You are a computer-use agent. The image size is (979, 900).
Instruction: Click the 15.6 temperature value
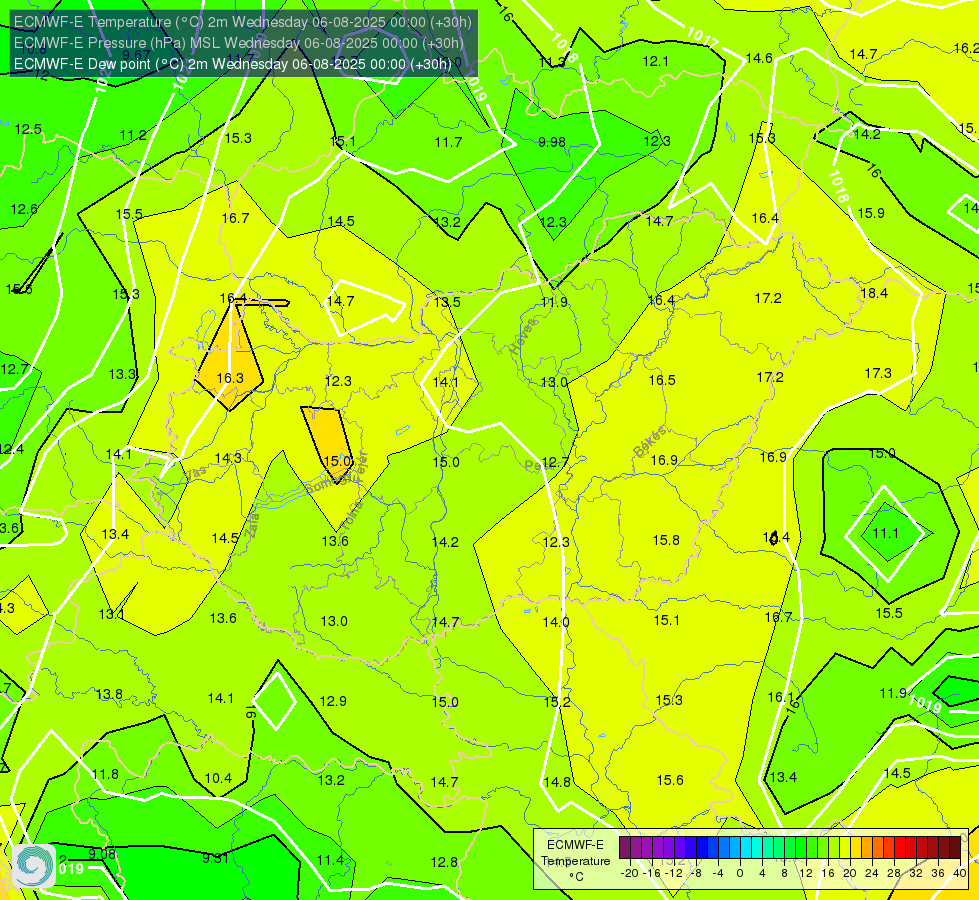[670, 780]
